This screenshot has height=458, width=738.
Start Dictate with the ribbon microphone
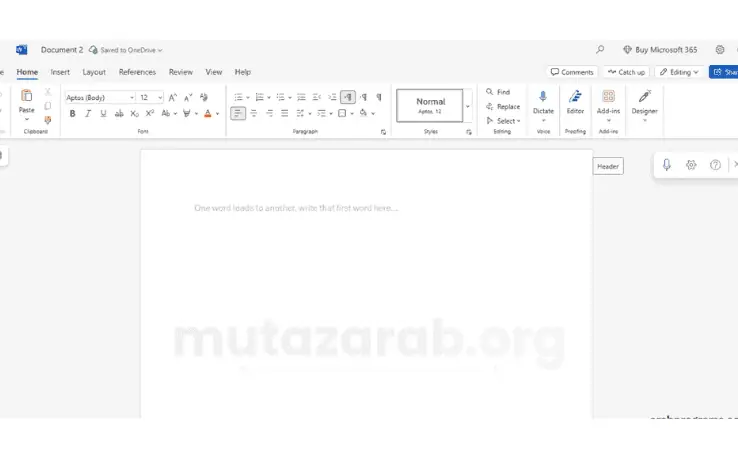(x=543, y=97)
